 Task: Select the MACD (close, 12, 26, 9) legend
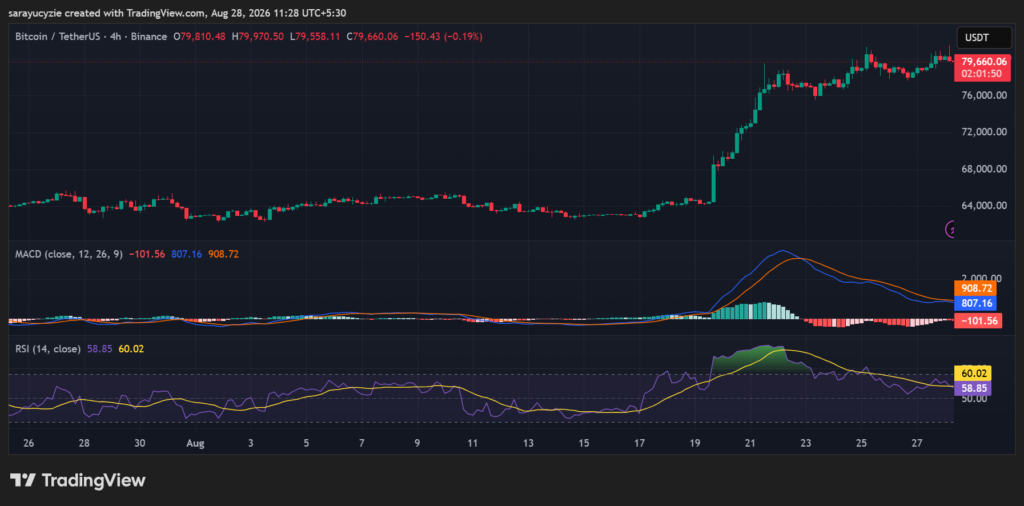pyautogui.click(x=69, y=254)
